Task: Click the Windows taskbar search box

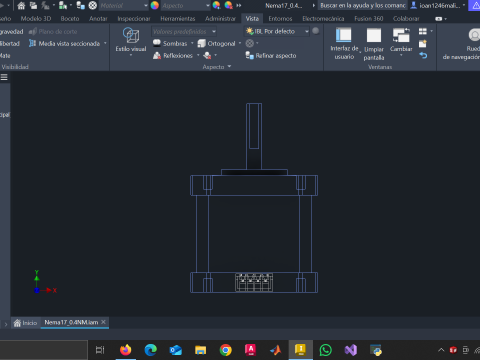Action: (x=44, y=350)
